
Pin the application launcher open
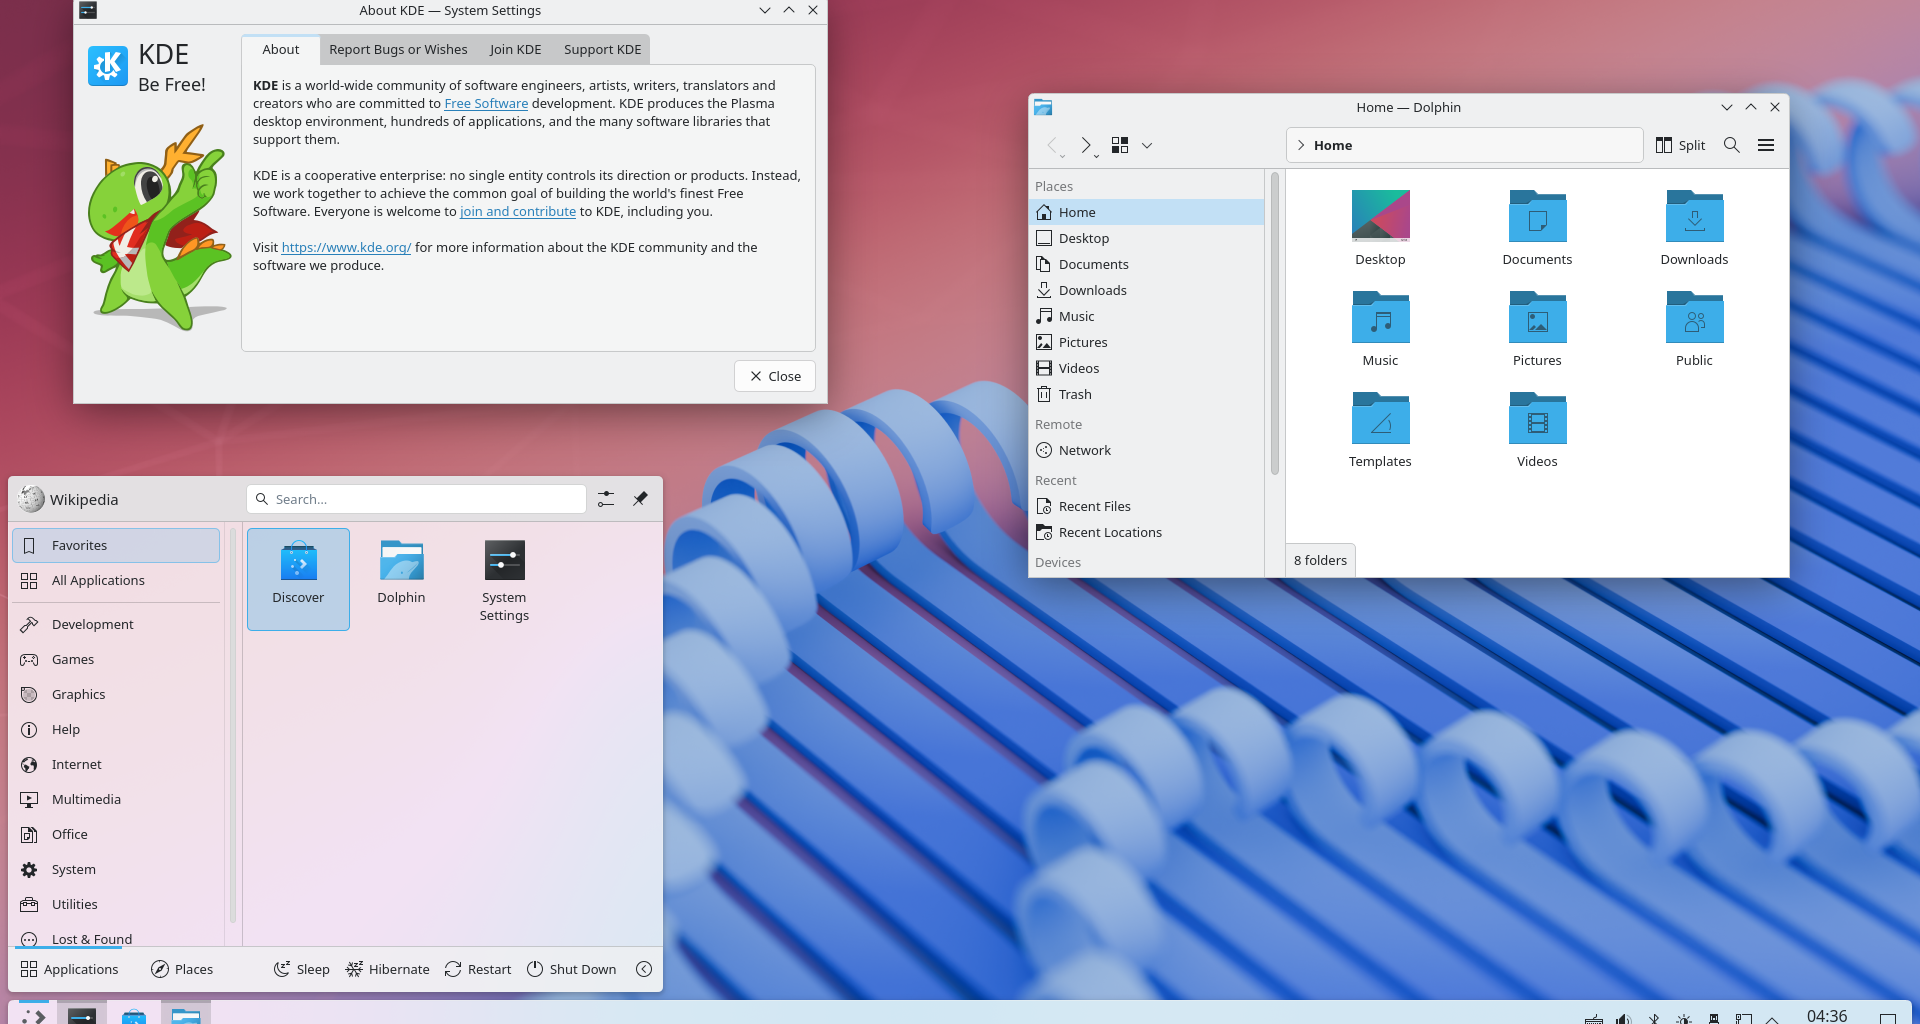tap(640, 498)
